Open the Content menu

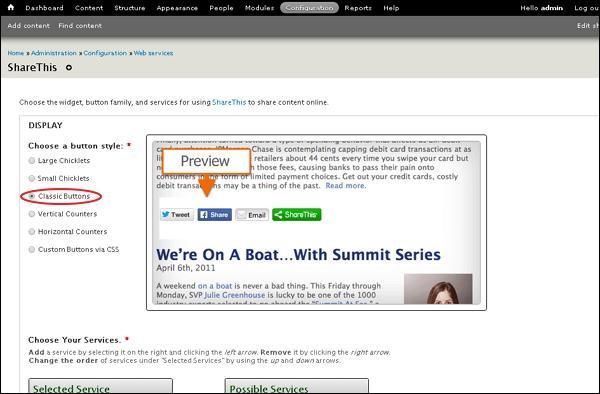tap(89, 8)
